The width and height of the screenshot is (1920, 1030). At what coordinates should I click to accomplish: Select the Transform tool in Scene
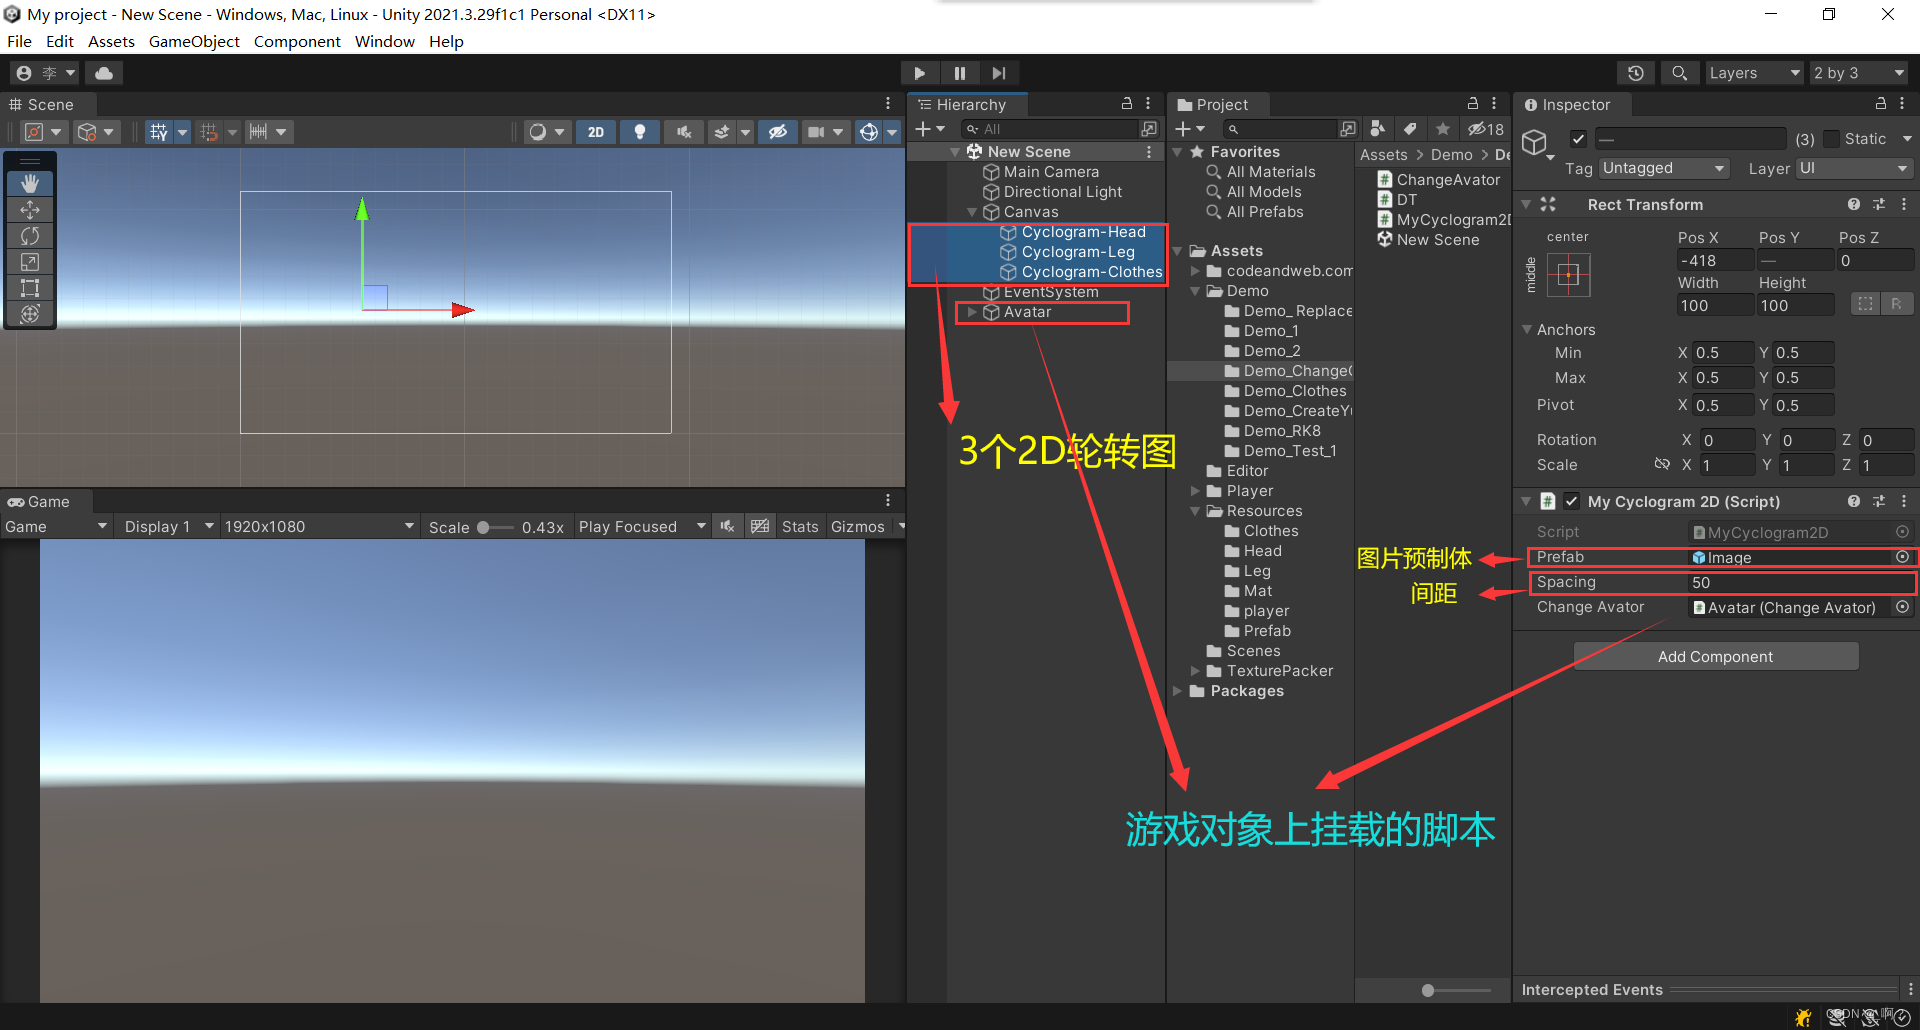(x=30, y=314)
